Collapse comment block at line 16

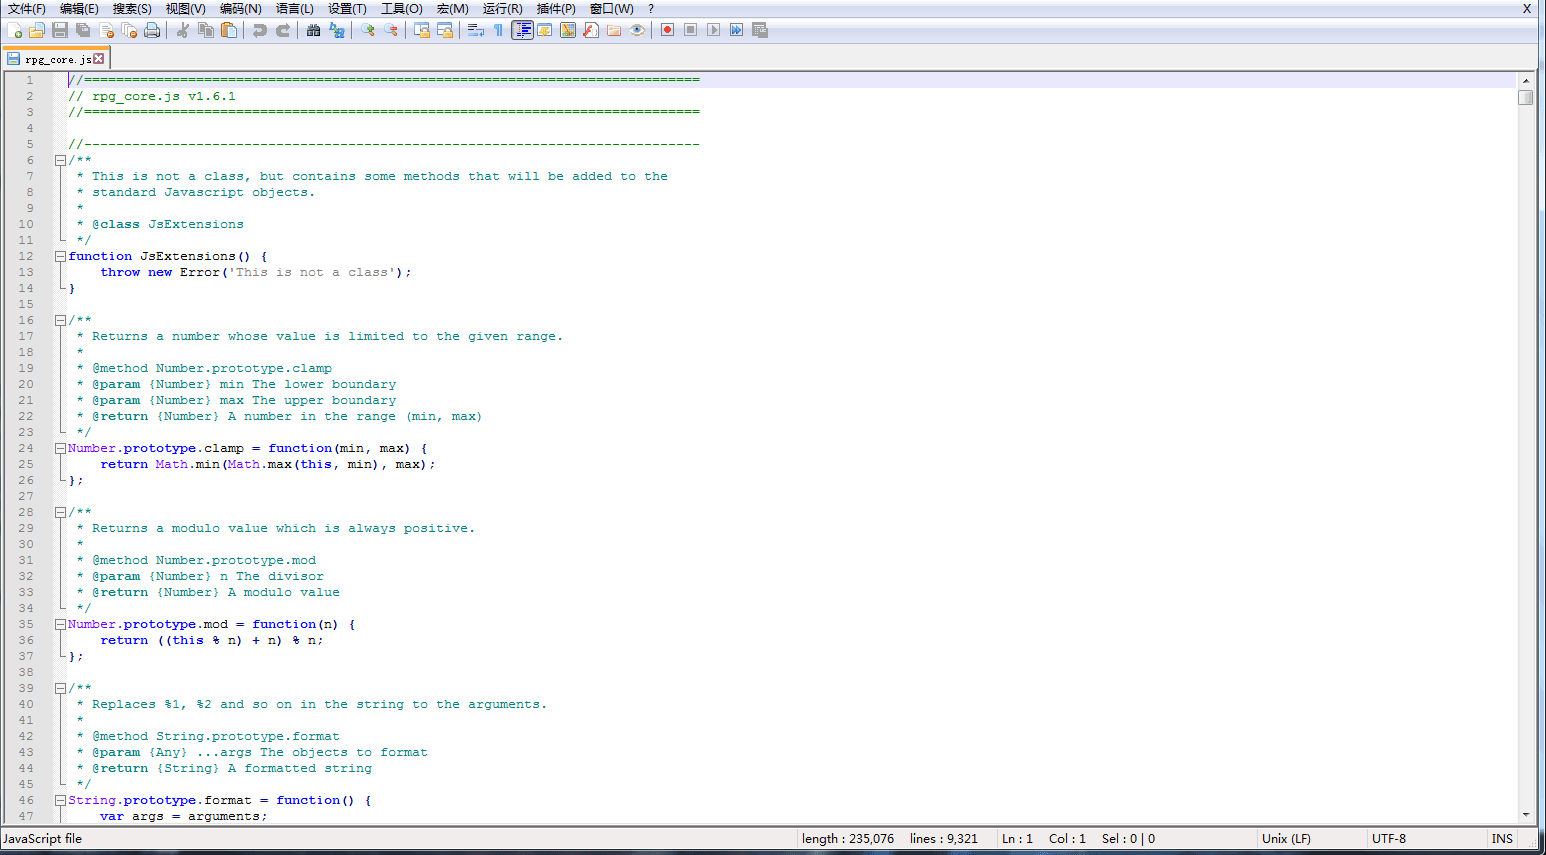[60, 320]
